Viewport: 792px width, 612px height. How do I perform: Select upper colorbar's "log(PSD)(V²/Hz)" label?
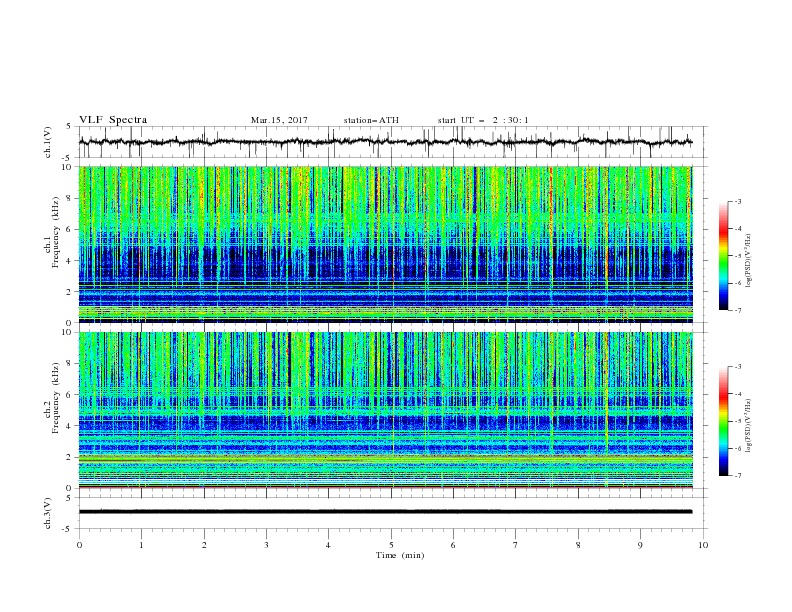pyautogui.click(x=749, y=261)
